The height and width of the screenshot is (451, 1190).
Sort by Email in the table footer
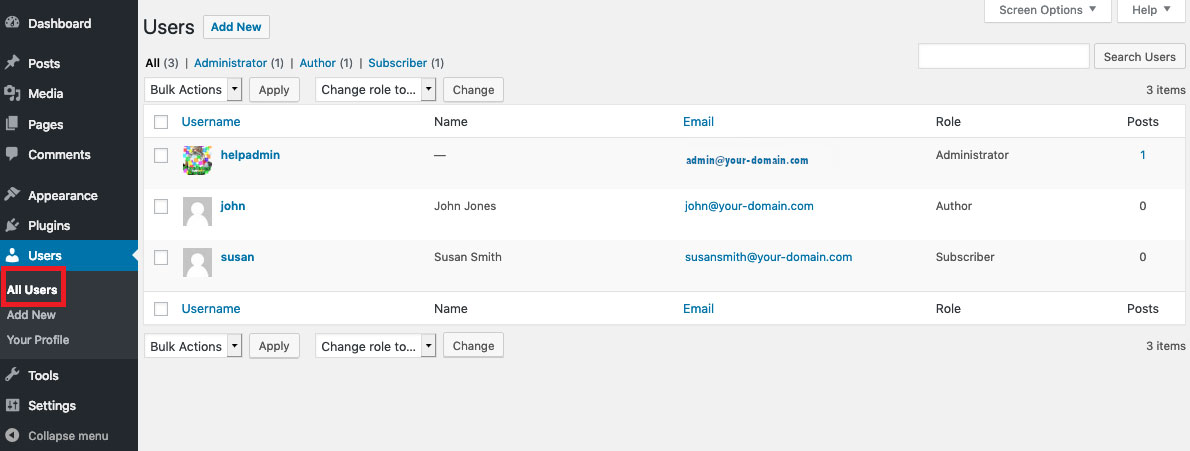pos(698,308)
